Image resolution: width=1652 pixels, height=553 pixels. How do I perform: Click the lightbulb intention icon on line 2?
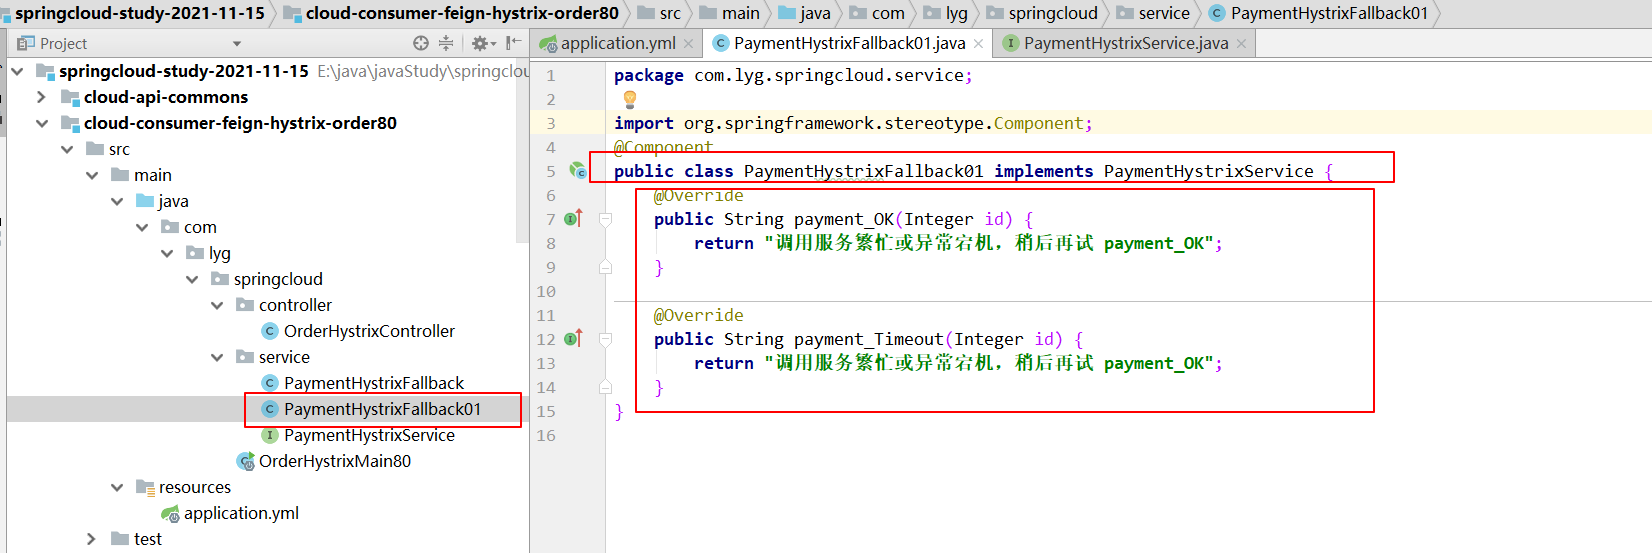tap(630, 99)
